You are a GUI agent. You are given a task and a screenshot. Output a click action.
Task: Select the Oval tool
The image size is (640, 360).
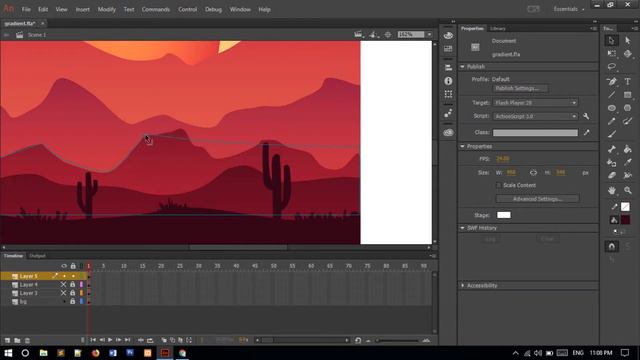(611, 108)
